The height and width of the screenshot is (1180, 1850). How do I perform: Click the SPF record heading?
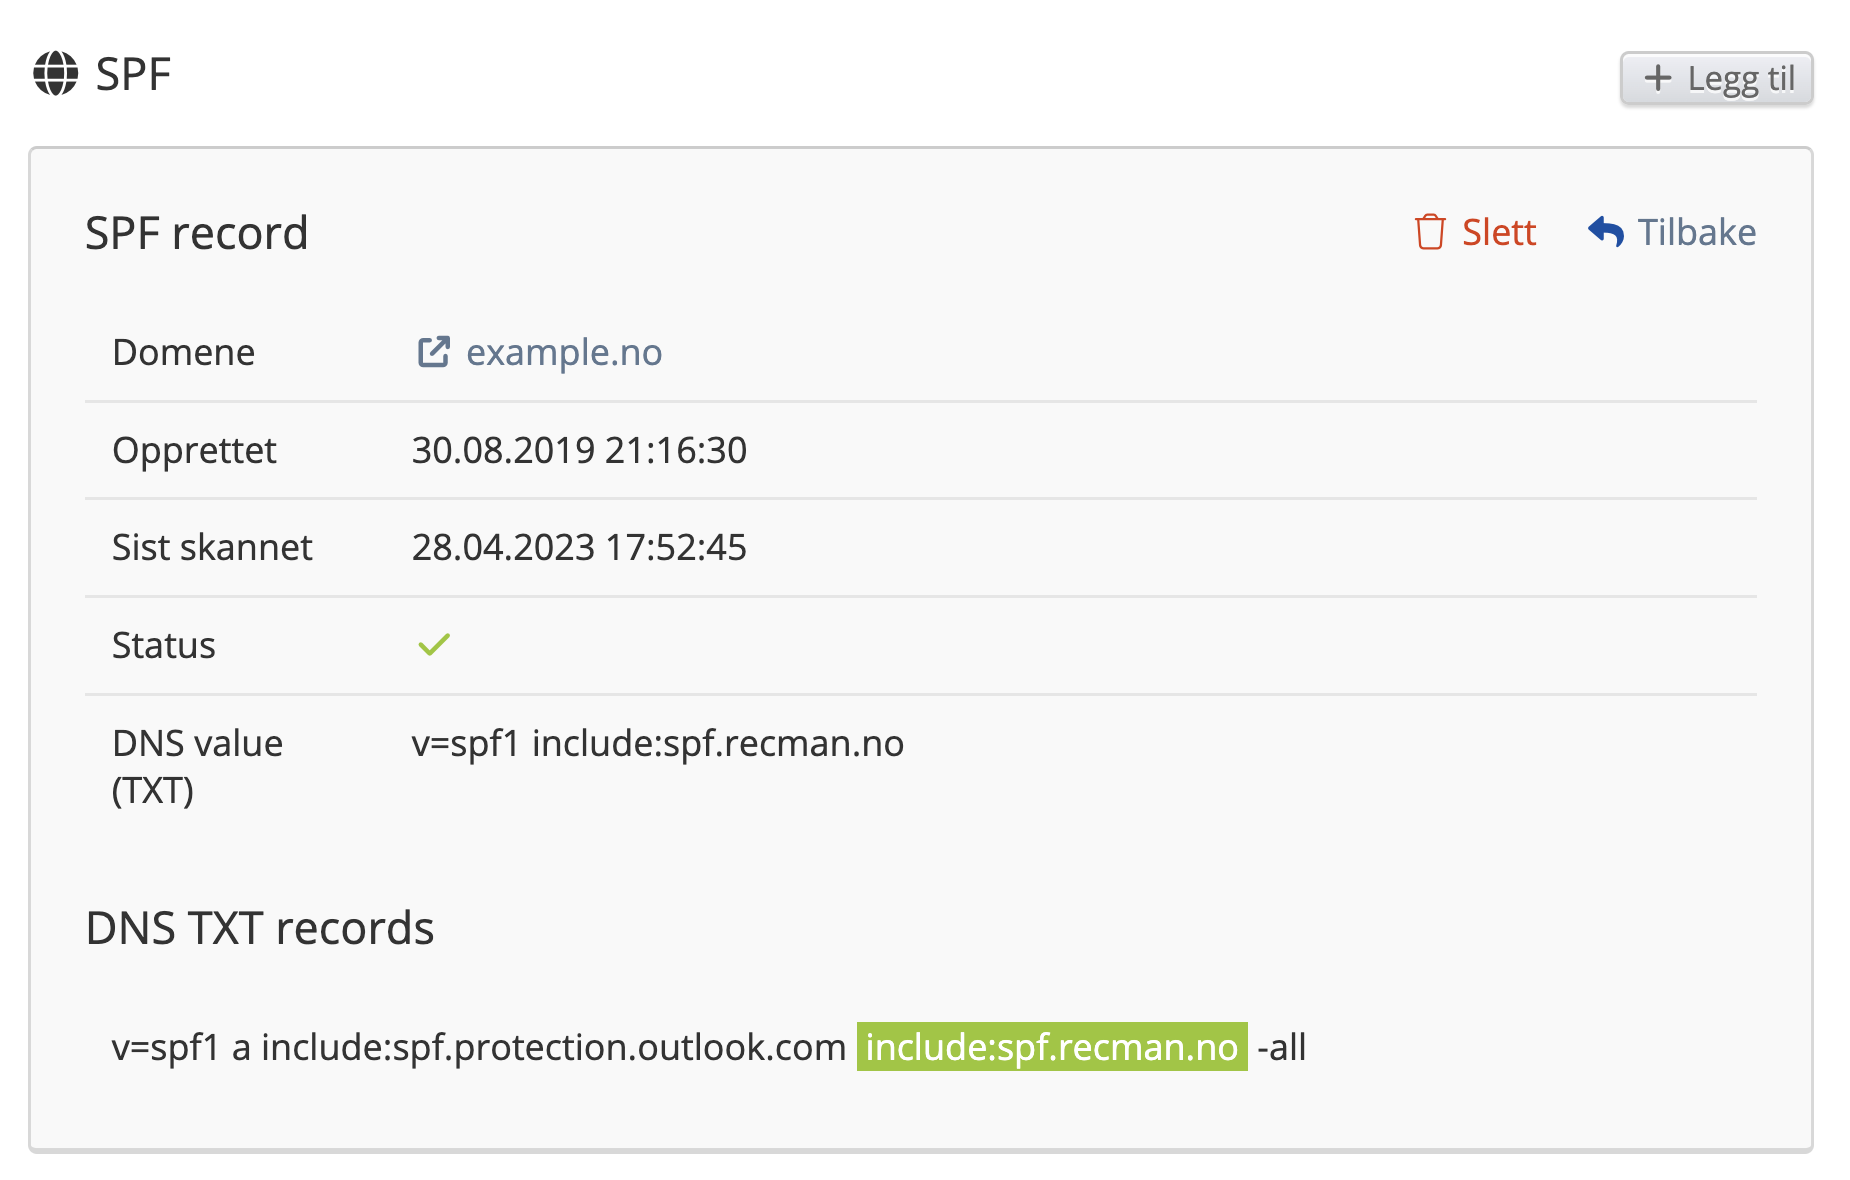point(197,233)
